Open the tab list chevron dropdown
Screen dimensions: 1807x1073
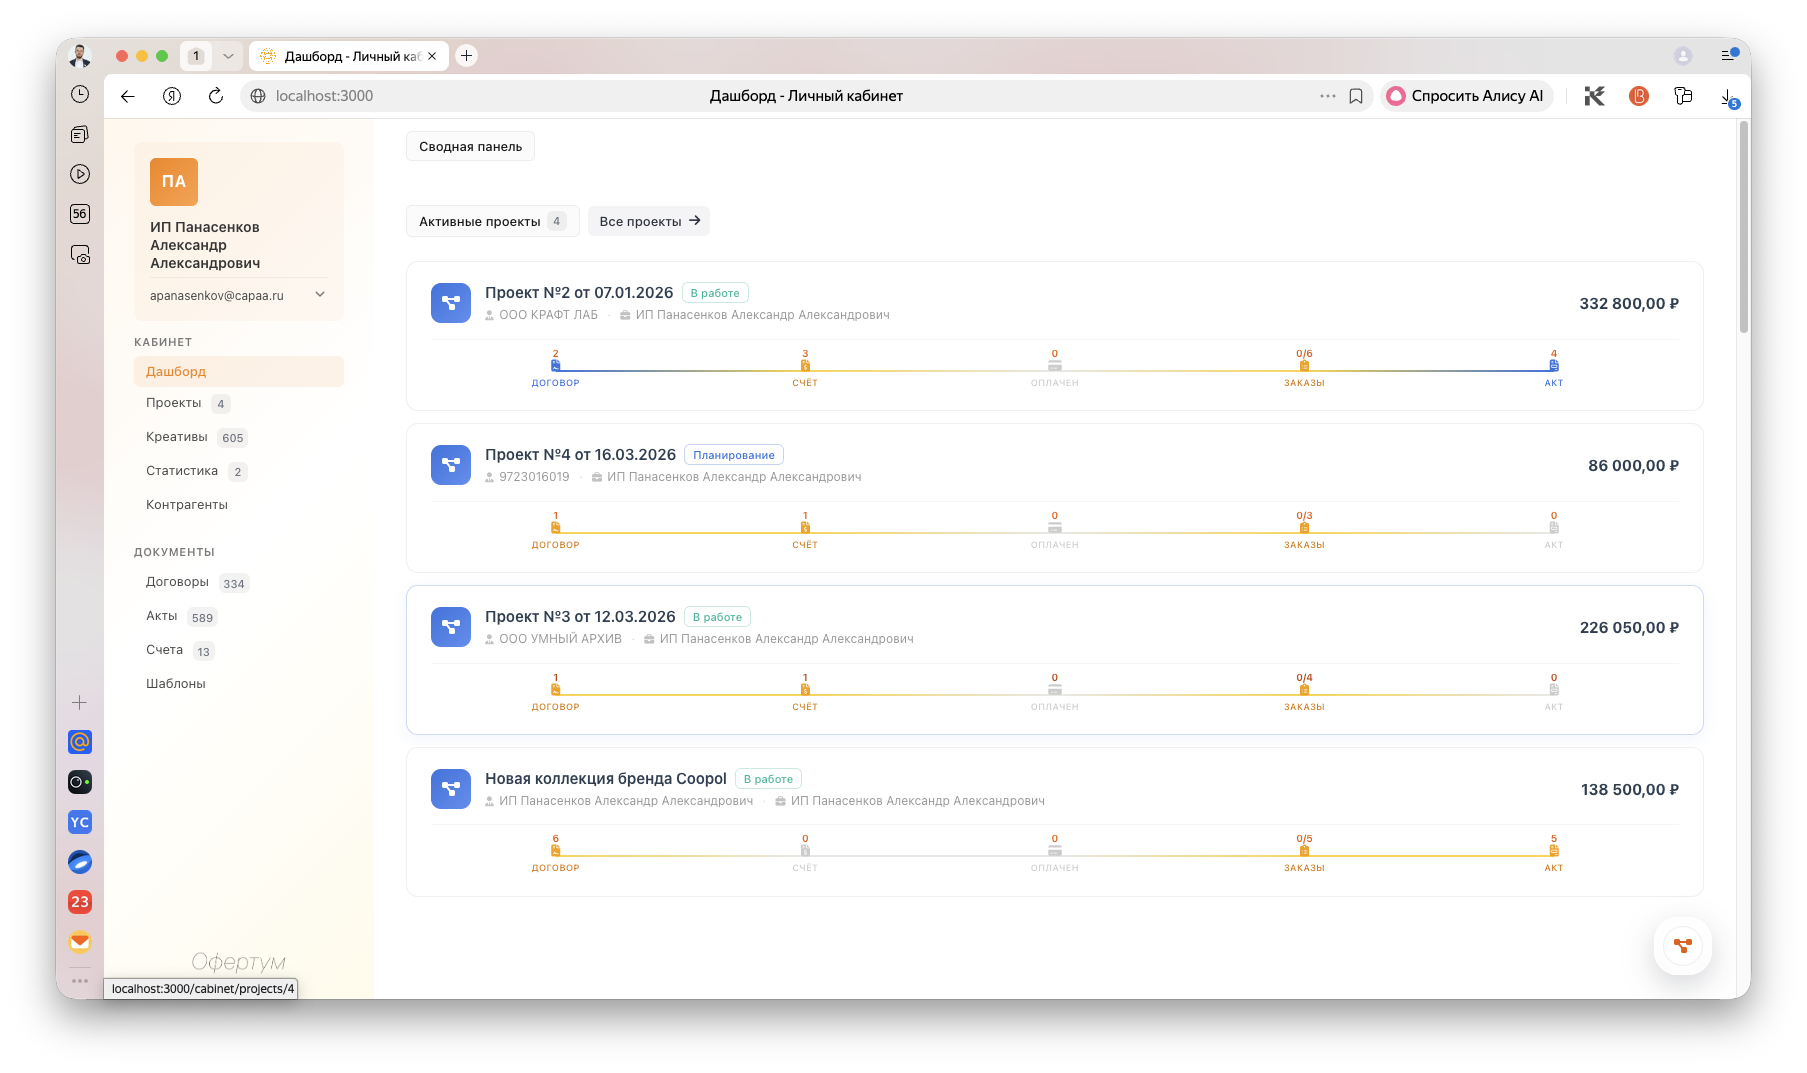tap(228, 56)
